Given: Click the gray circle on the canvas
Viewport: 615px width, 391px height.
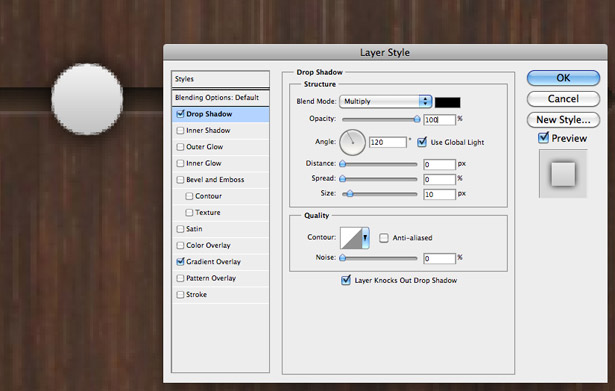Looking at the screenshot, I should (x=87, y=99).
